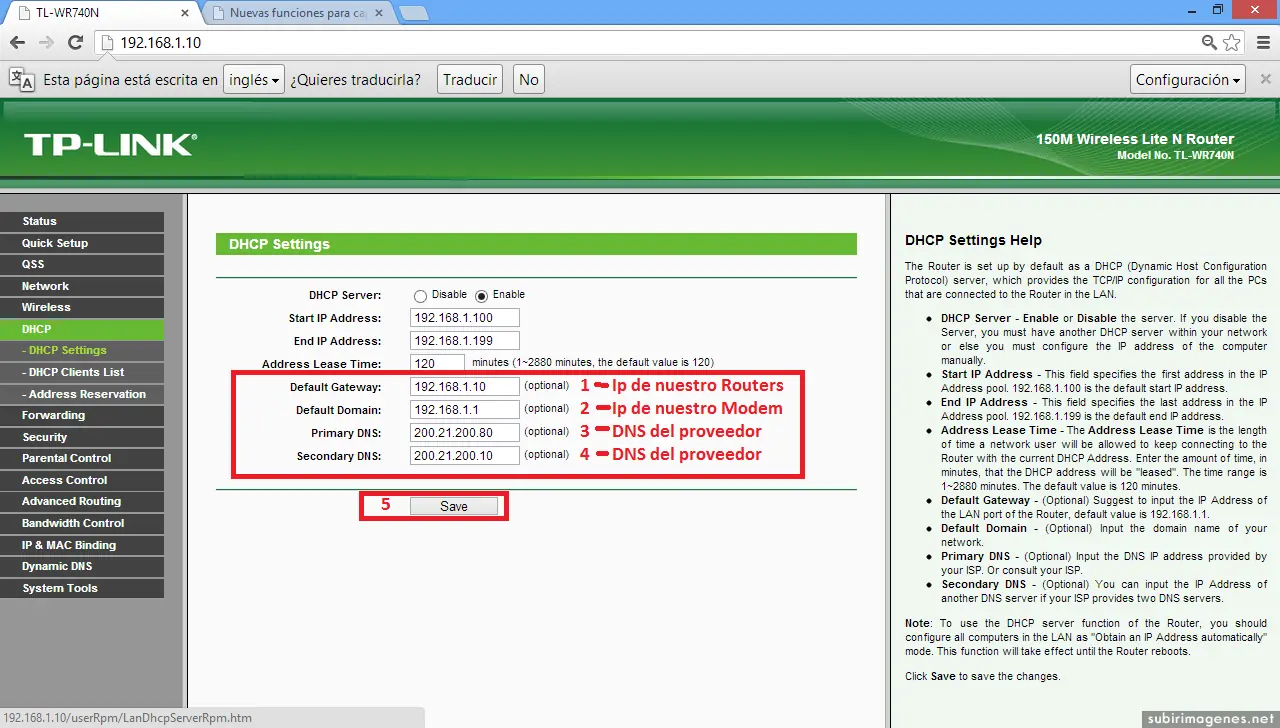The image size is (1280, 728).
Task: Open the Chrome menu icon
Action: tap(1261, 43)
